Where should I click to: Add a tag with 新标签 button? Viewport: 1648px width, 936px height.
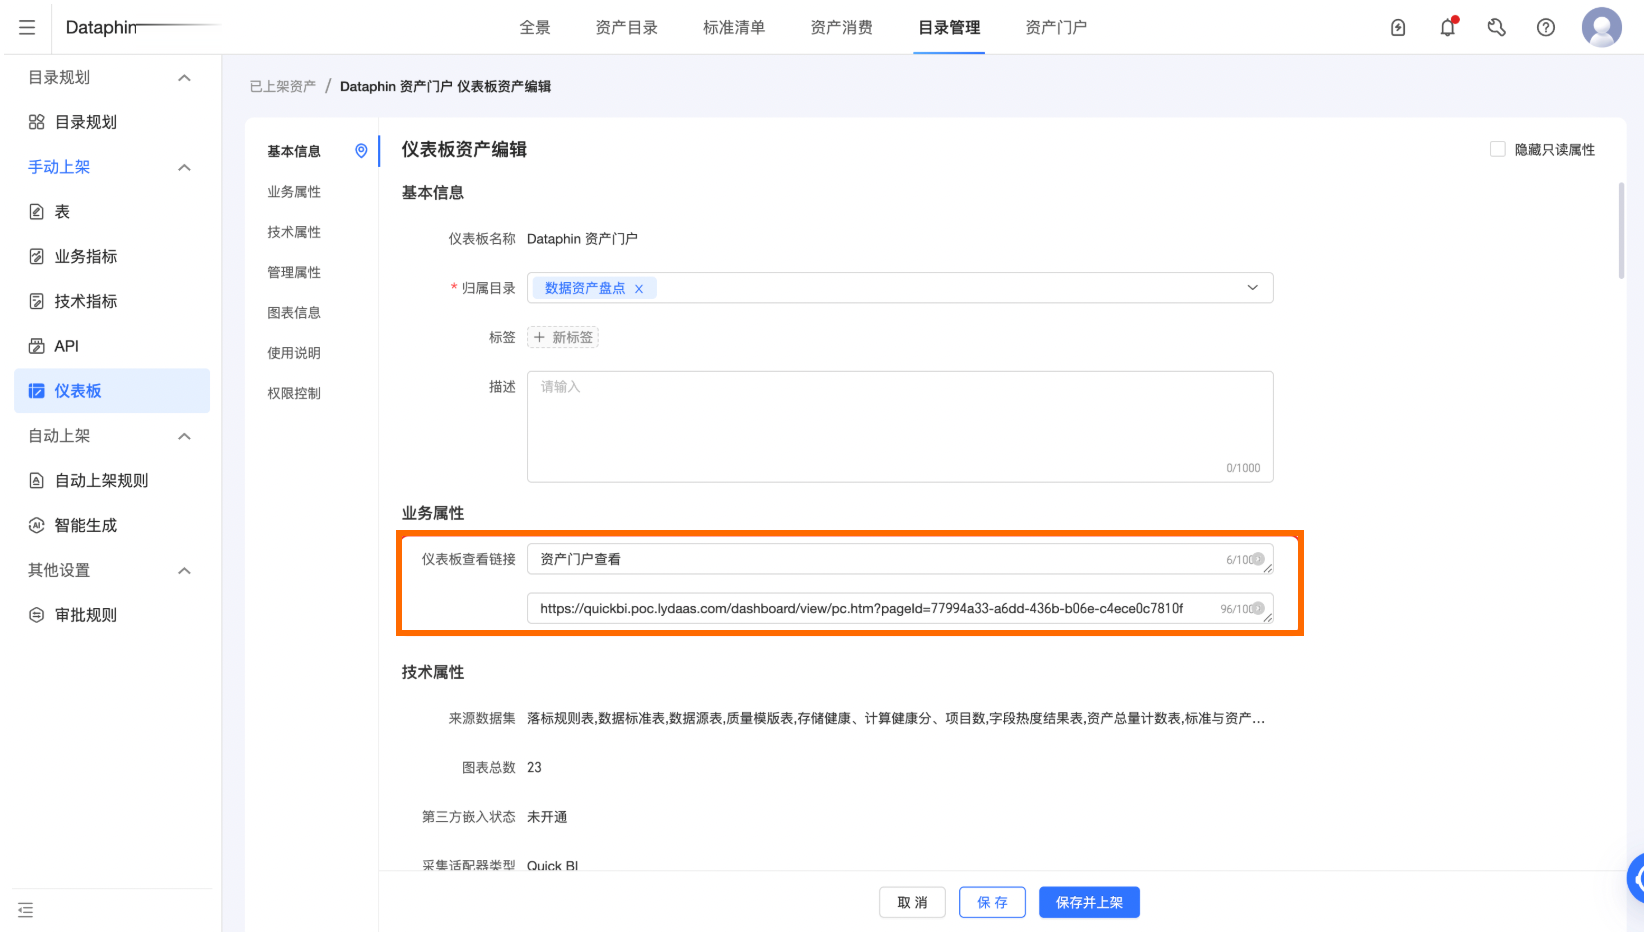(563, 338)
